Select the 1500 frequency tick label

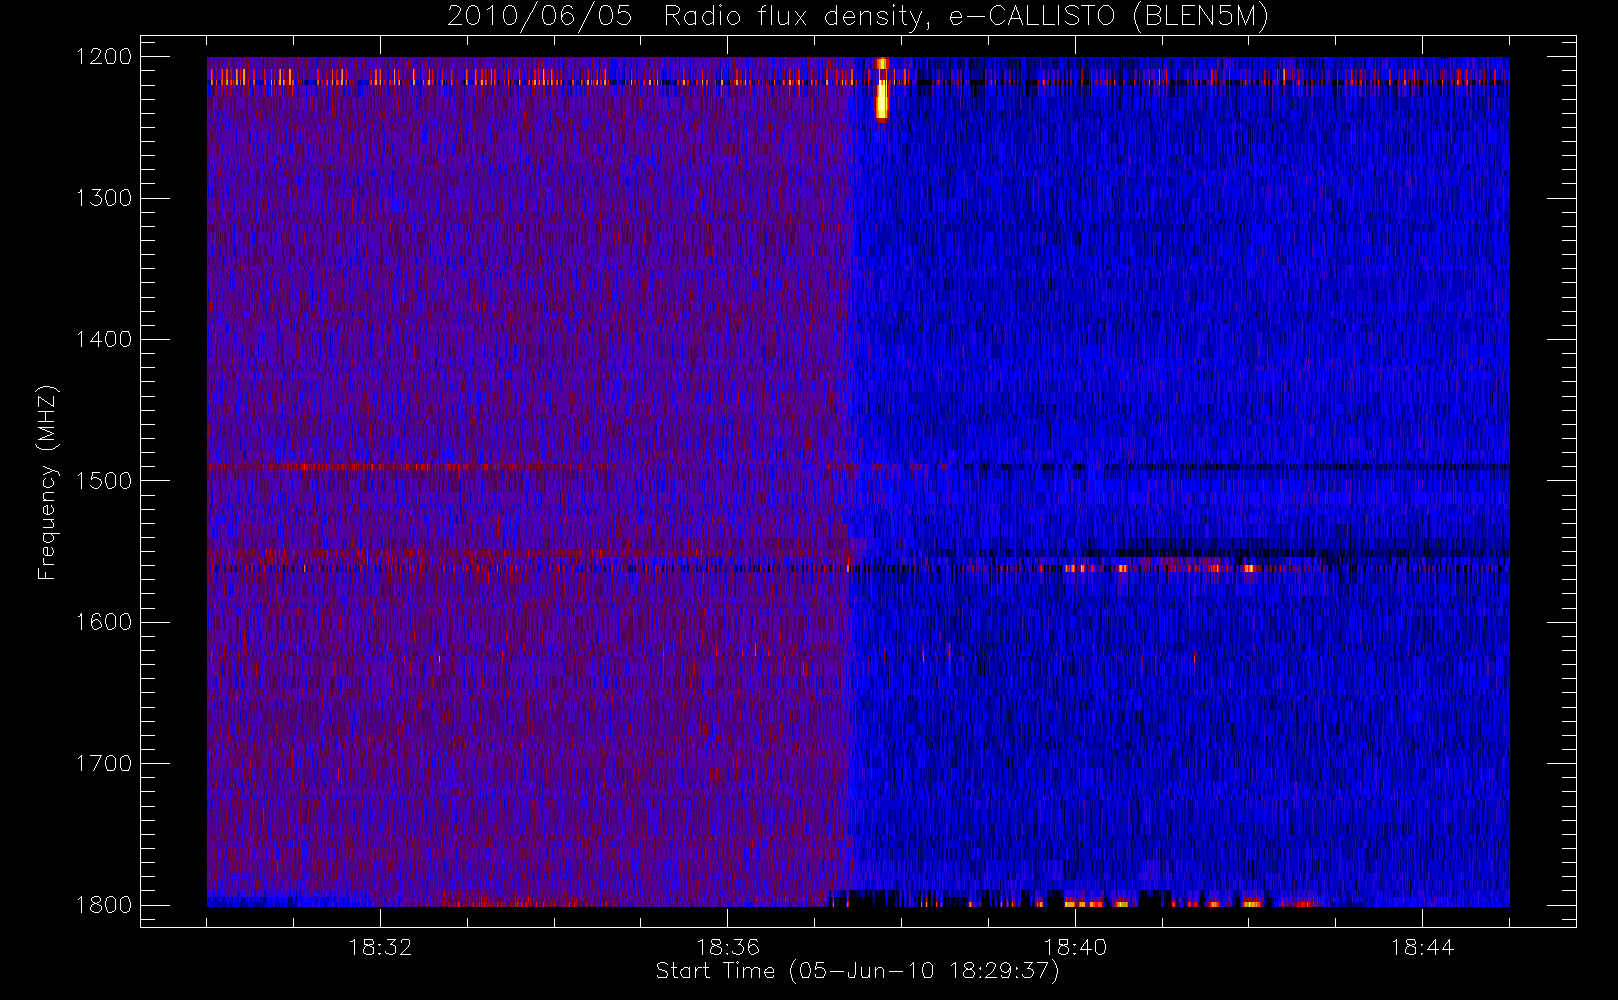pyautogui.click(x=104, y=481)
